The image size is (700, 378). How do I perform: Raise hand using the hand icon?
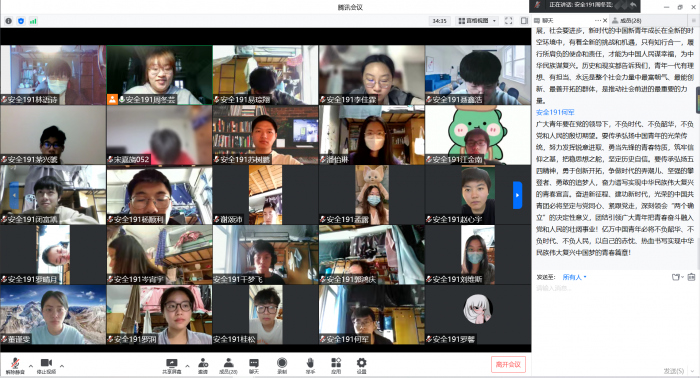[310, 366]
